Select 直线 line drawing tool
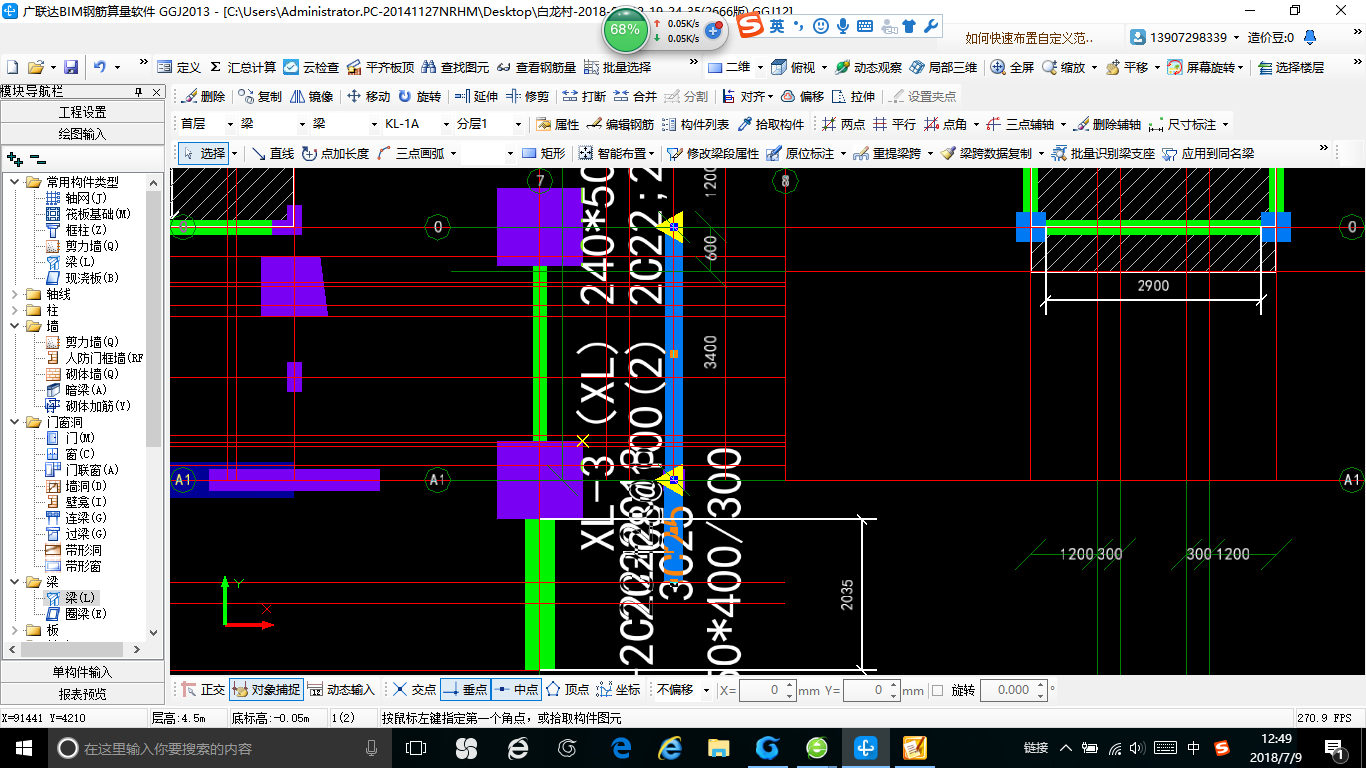The height and width of the screenshot is (768, 1366). click(x=273, y=153)
